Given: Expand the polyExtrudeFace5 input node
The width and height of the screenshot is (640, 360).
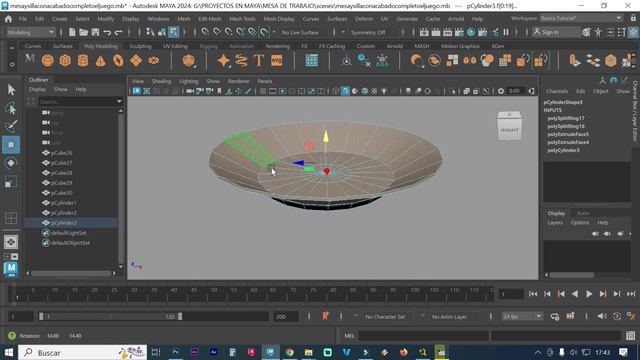Looking at the screenshot, I should pyautogui.click(x=568, y=134).
